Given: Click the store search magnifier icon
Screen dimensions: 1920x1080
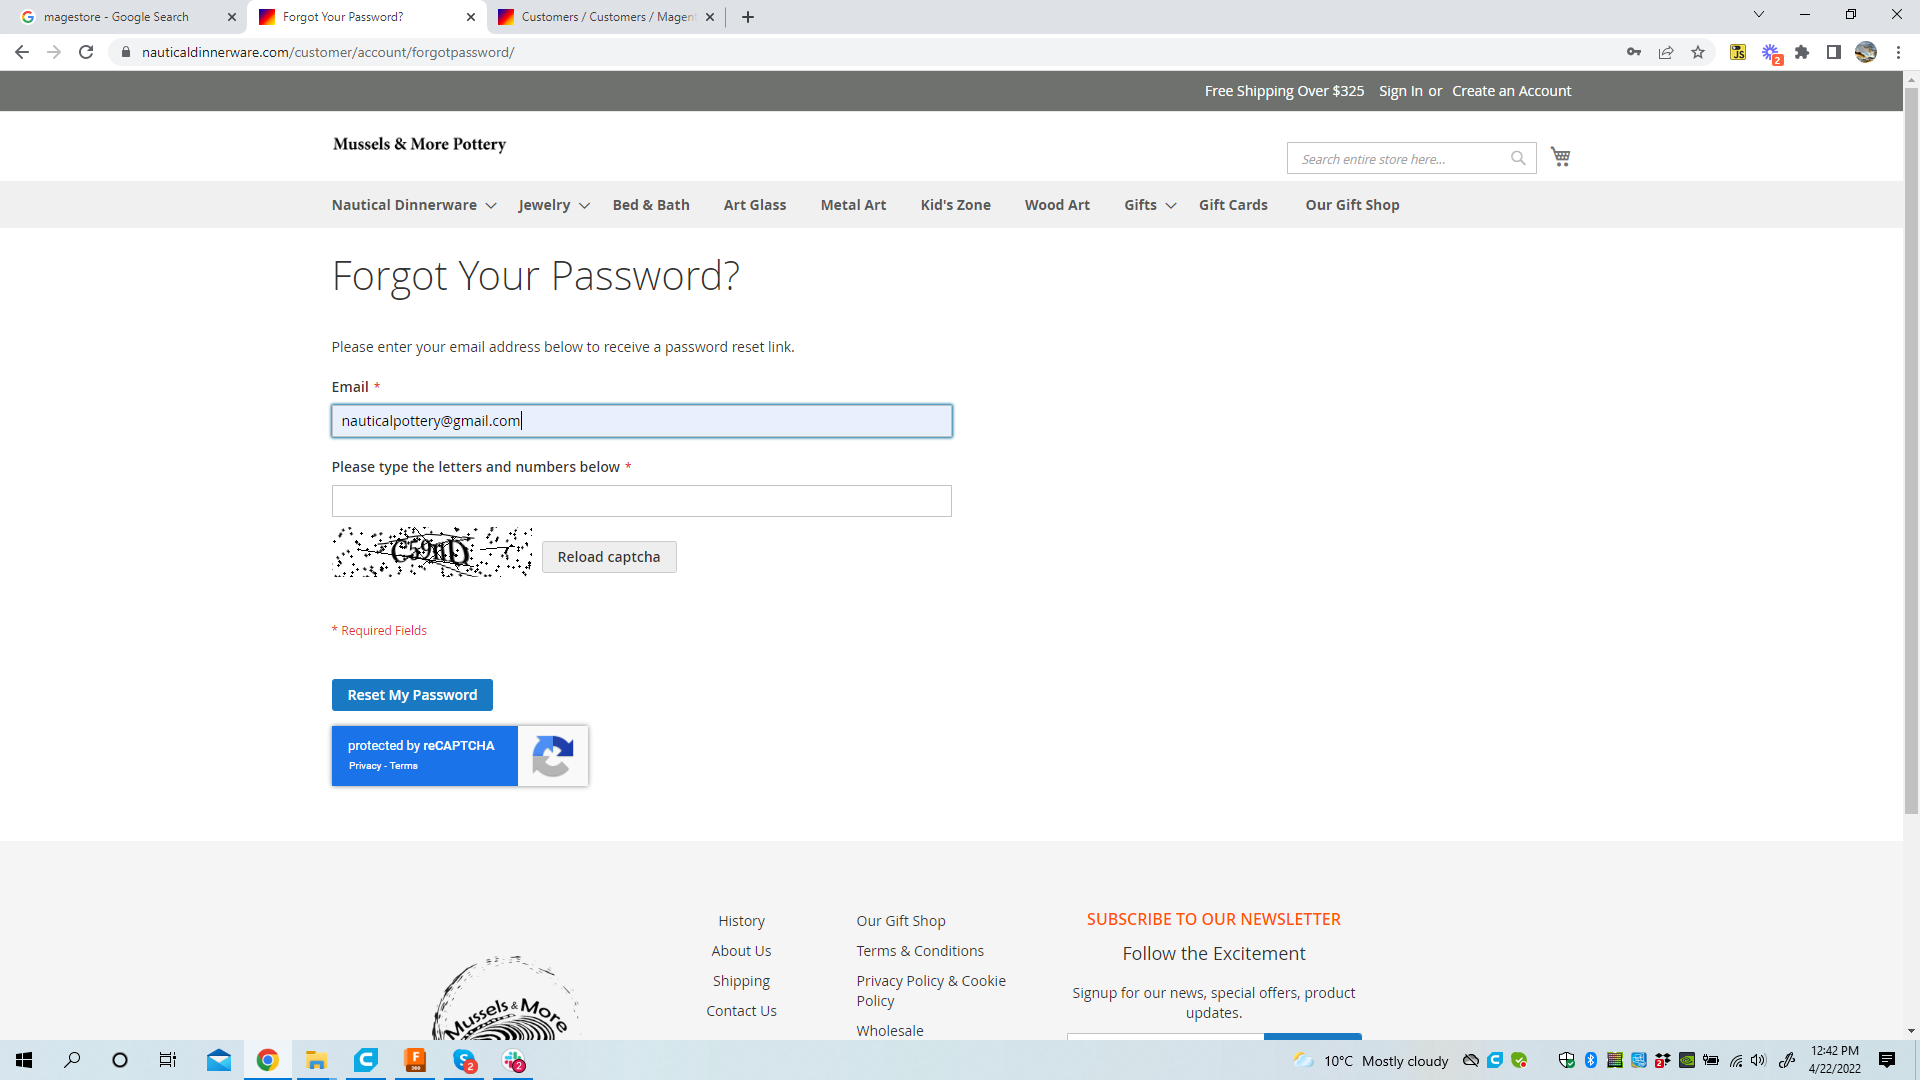Looking at the screenshot, I should pyautogui.click(x=1518, y=158).
